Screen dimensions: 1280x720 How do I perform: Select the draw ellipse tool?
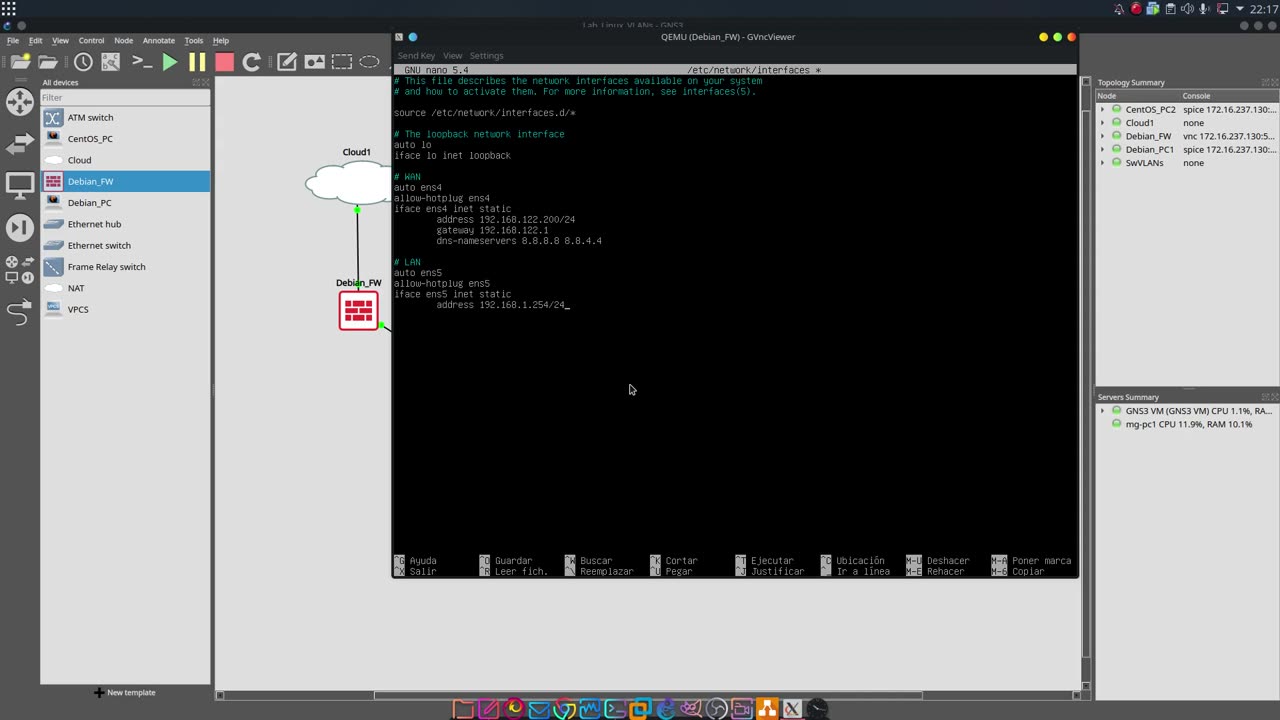(x=370, y=62)
